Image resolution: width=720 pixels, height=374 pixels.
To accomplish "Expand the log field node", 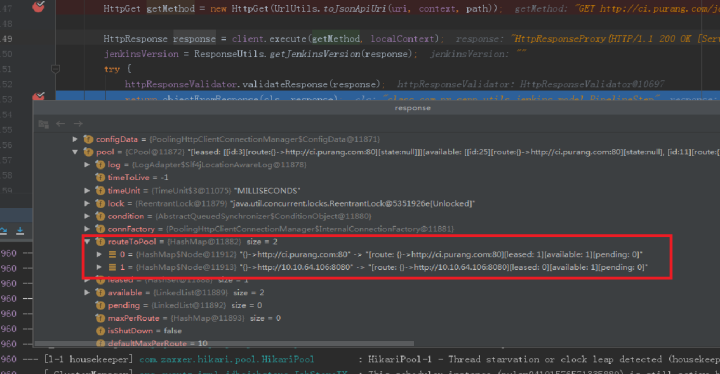I will coord(87,164).
